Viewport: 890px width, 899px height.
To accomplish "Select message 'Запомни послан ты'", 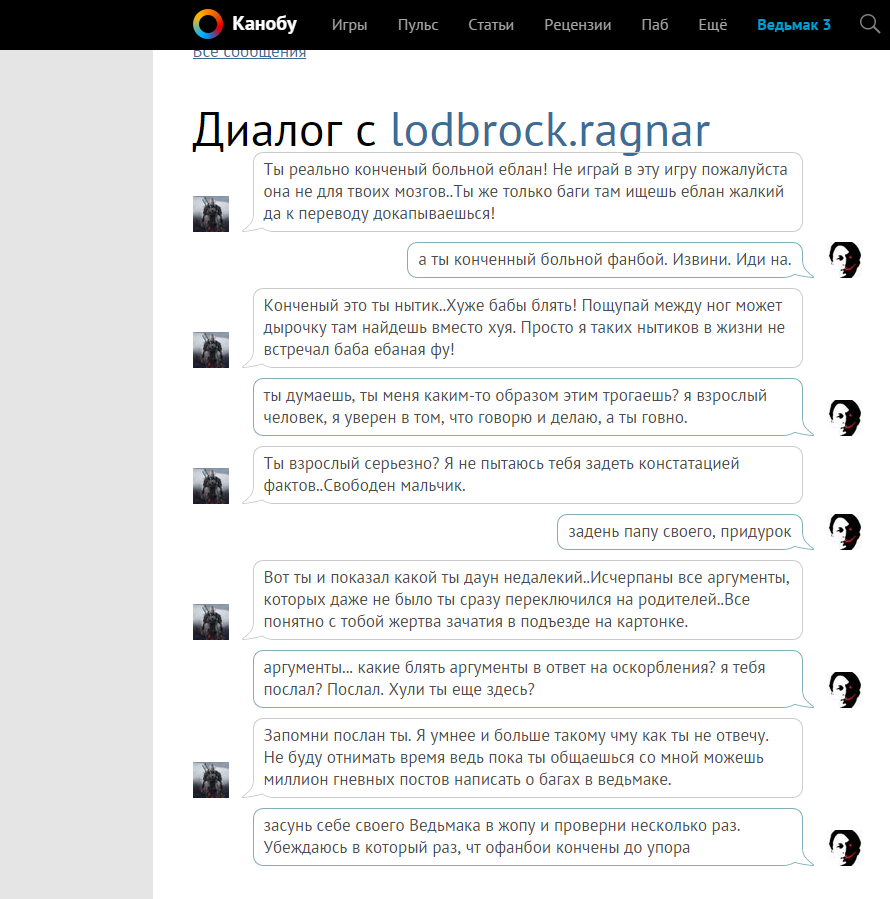I will point(528,757).
